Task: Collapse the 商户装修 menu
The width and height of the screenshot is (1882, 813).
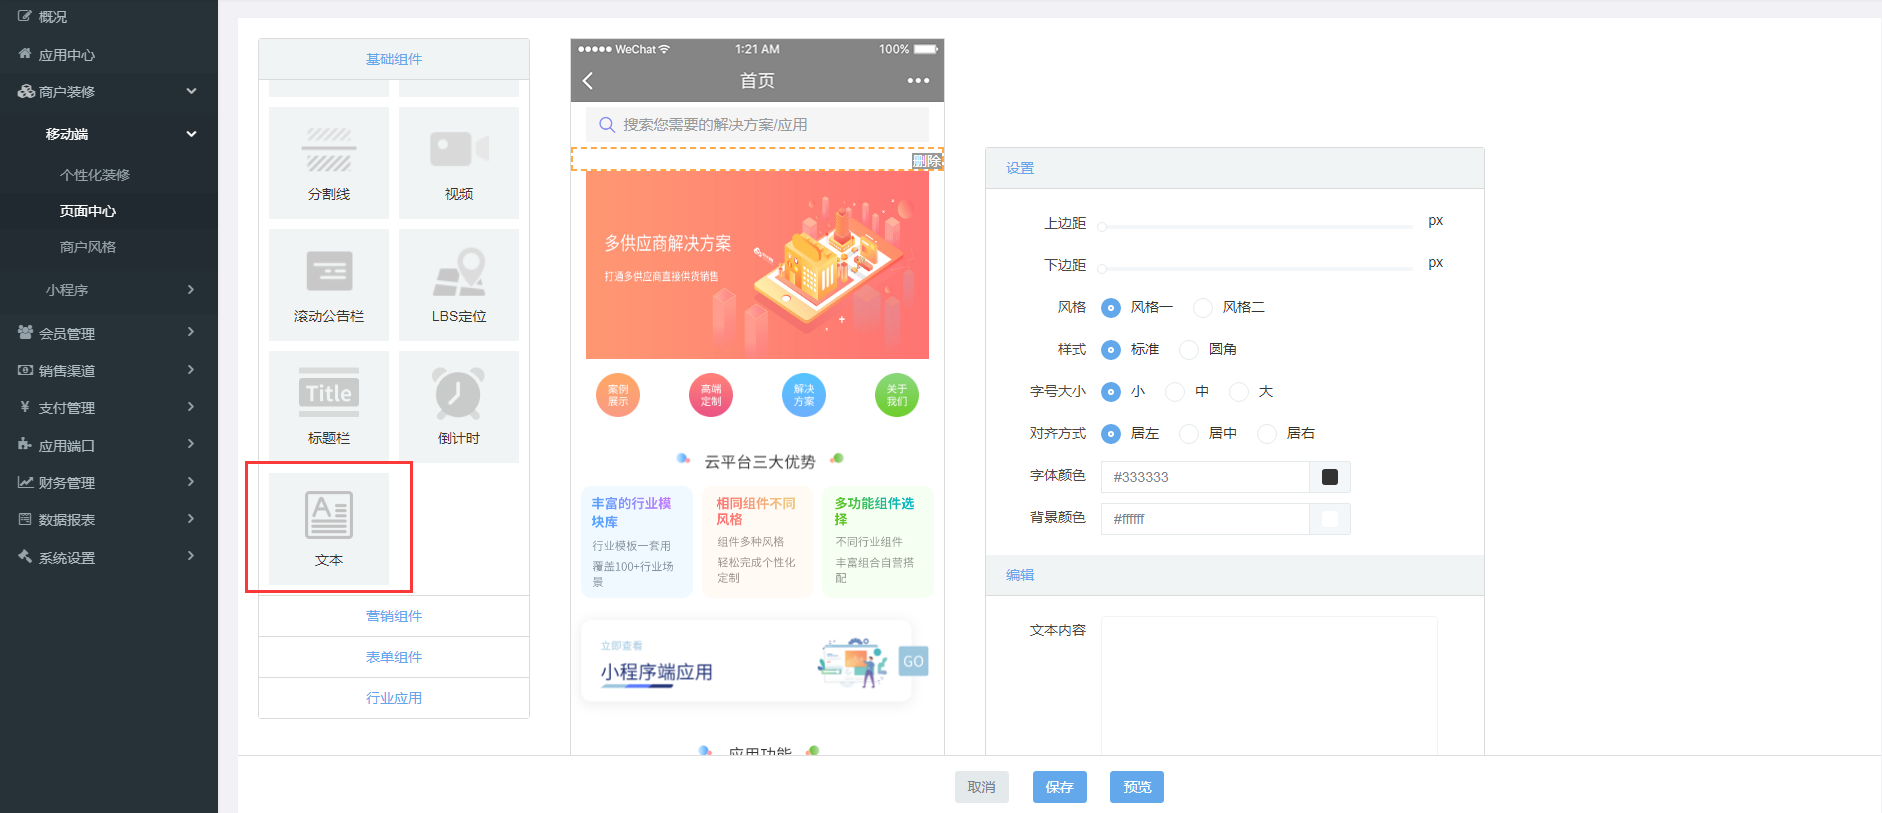Action: point(191,91)
